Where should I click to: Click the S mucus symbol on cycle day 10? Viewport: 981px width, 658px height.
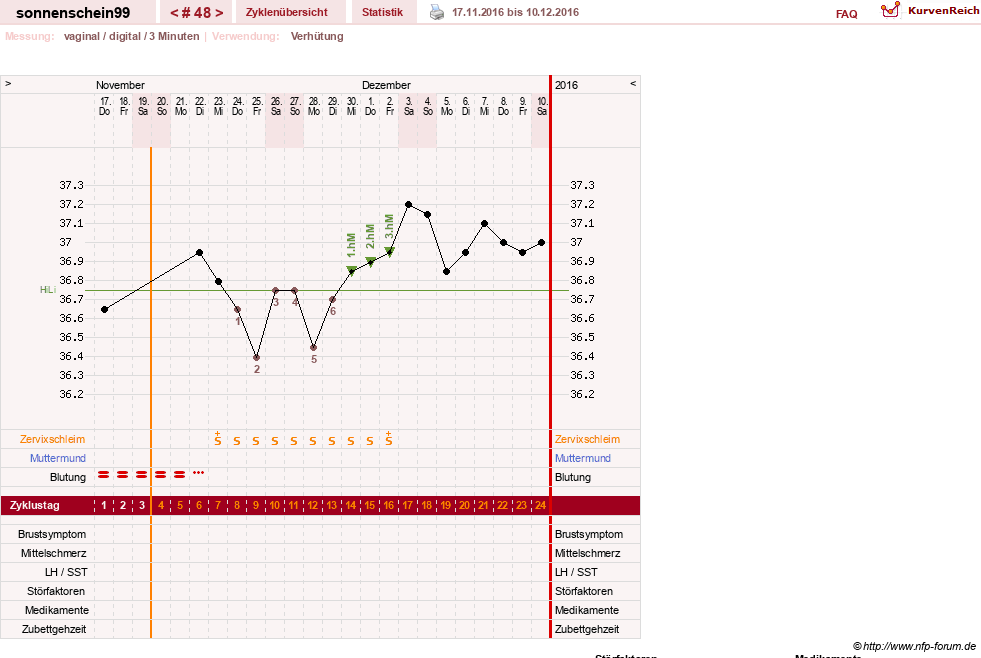(275, 441)
